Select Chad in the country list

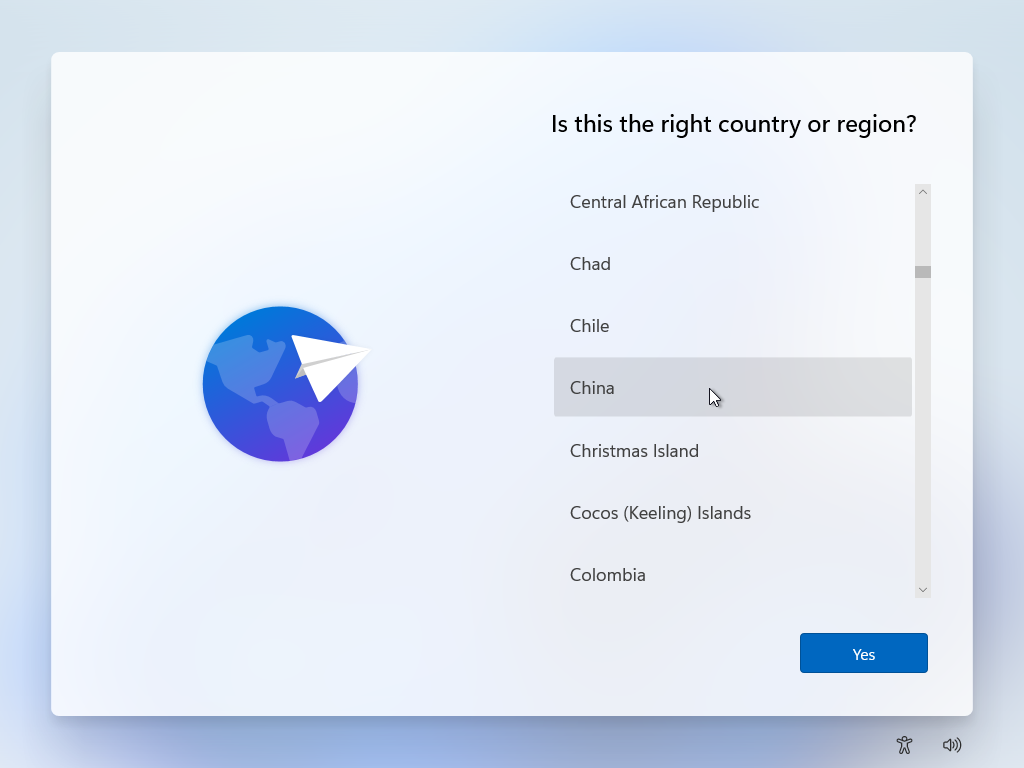[733, 264]
